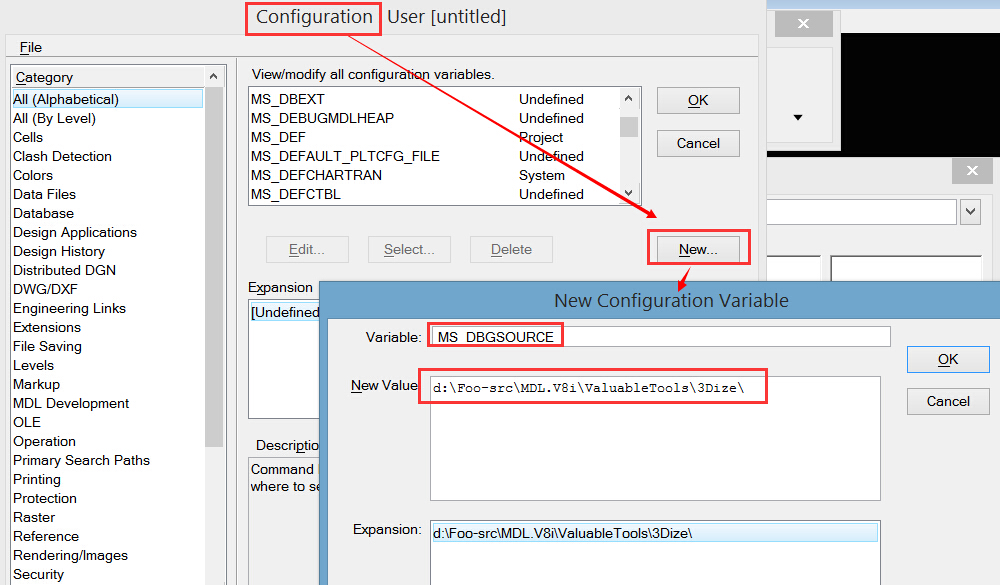The width and height of the screenshot is (1000, 585).
Task: Click the Variable name input field
Action: (x=660, y=337)
